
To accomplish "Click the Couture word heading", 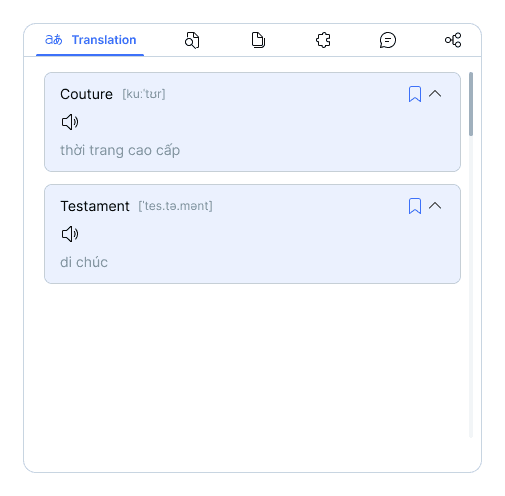I will (86, 94).
